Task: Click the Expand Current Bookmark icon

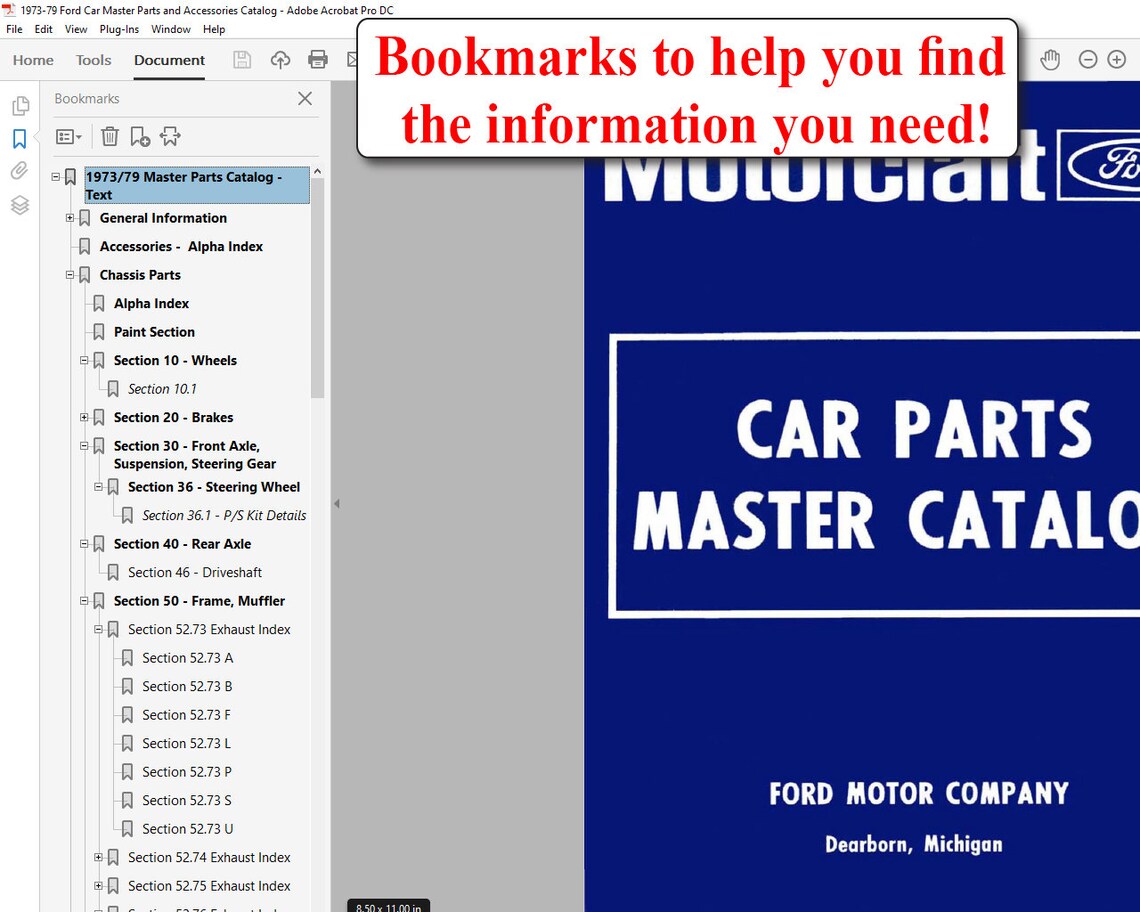Action: pos(170,136)
